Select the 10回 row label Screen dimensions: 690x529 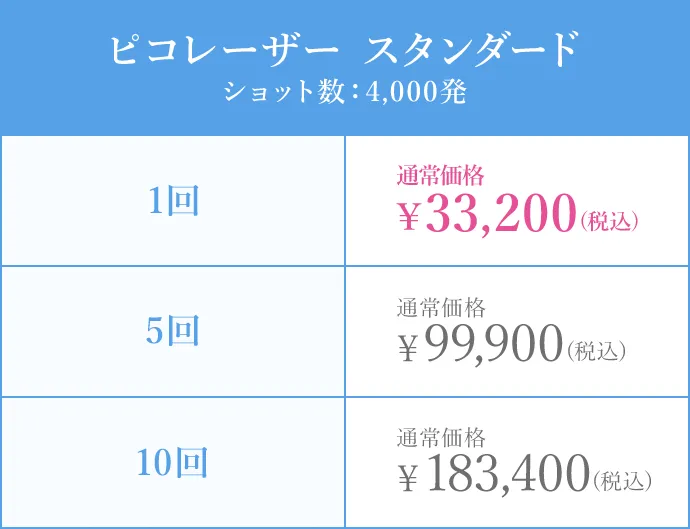(173, 463)
